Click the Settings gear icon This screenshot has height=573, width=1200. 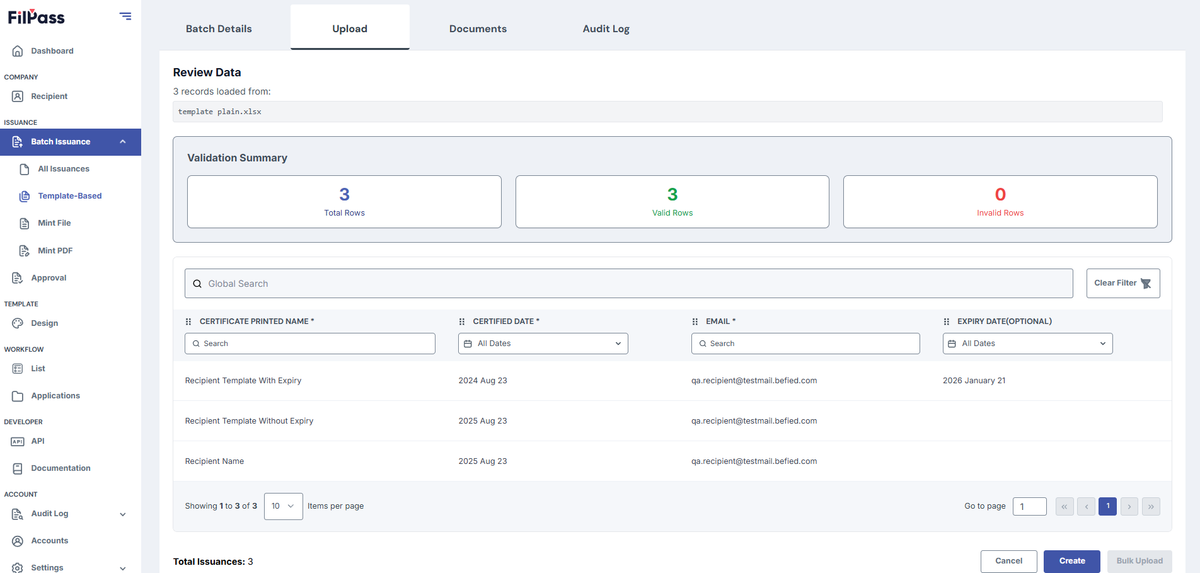tap(17, 567)
